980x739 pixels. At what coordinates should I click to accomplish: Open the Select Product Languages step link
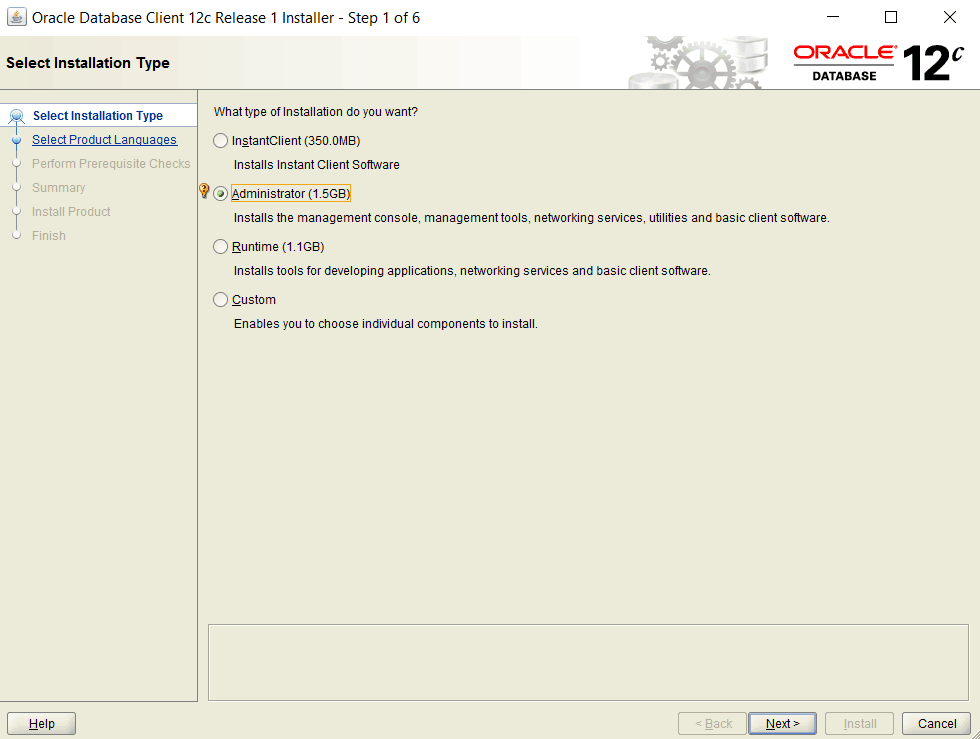click(104, 139)
